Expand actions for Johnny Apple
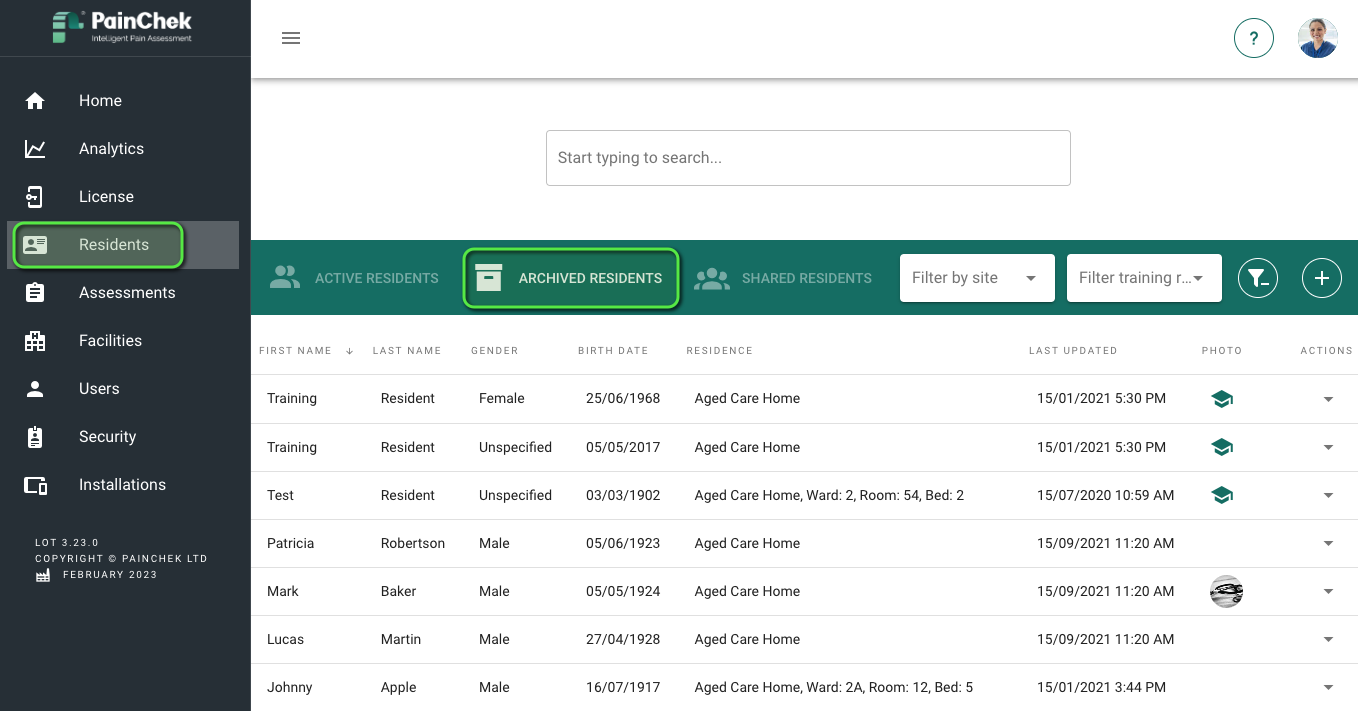This screenshot has width=1358, height=711. coord(1328,688)
